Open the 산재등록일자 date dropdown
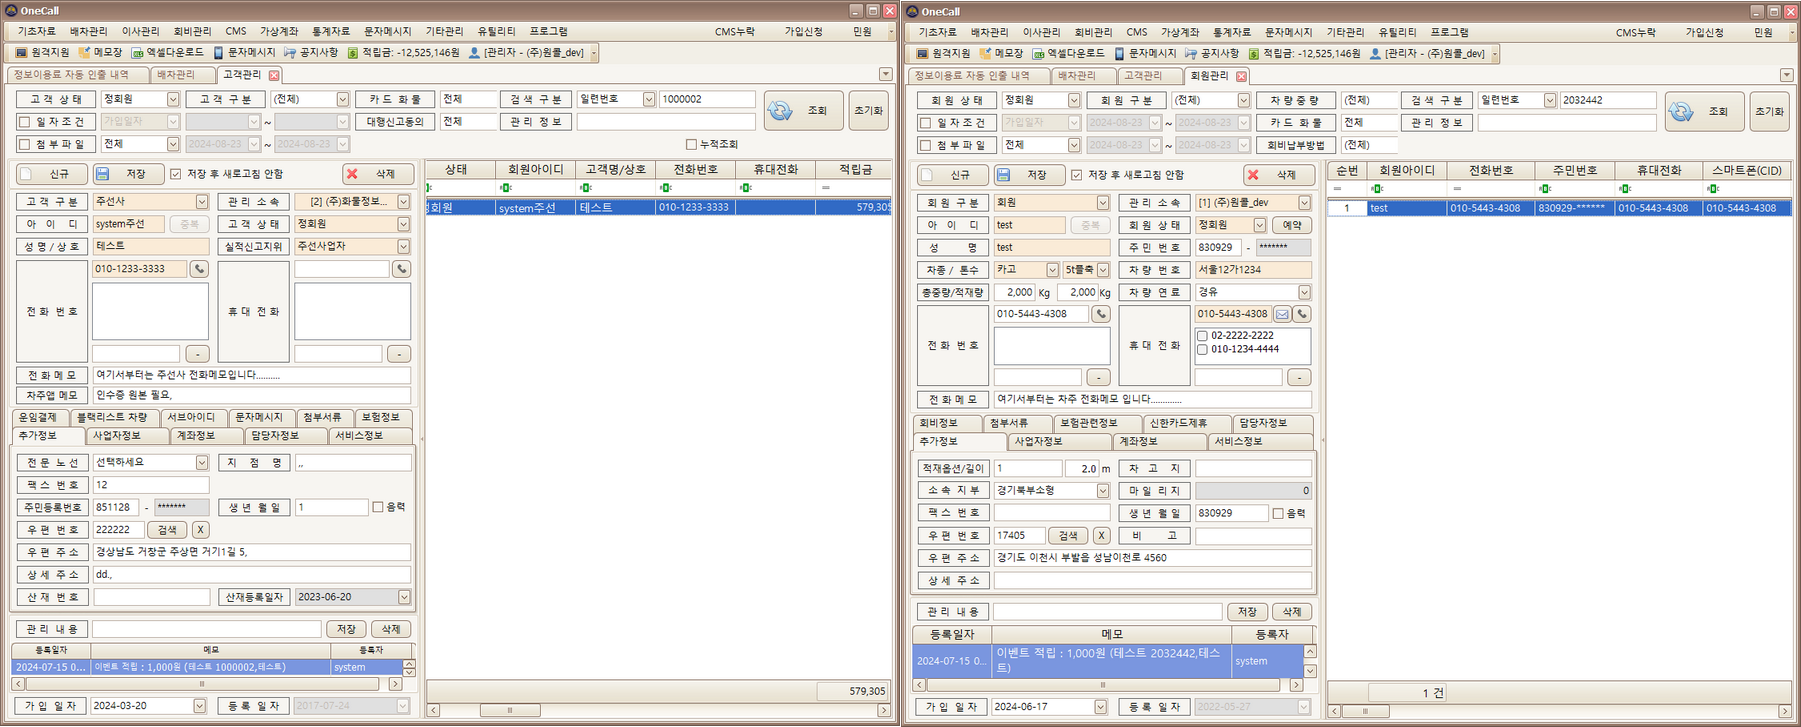Image resolution: width=1801 pixels, height=727 pixels. click(404, 597)
